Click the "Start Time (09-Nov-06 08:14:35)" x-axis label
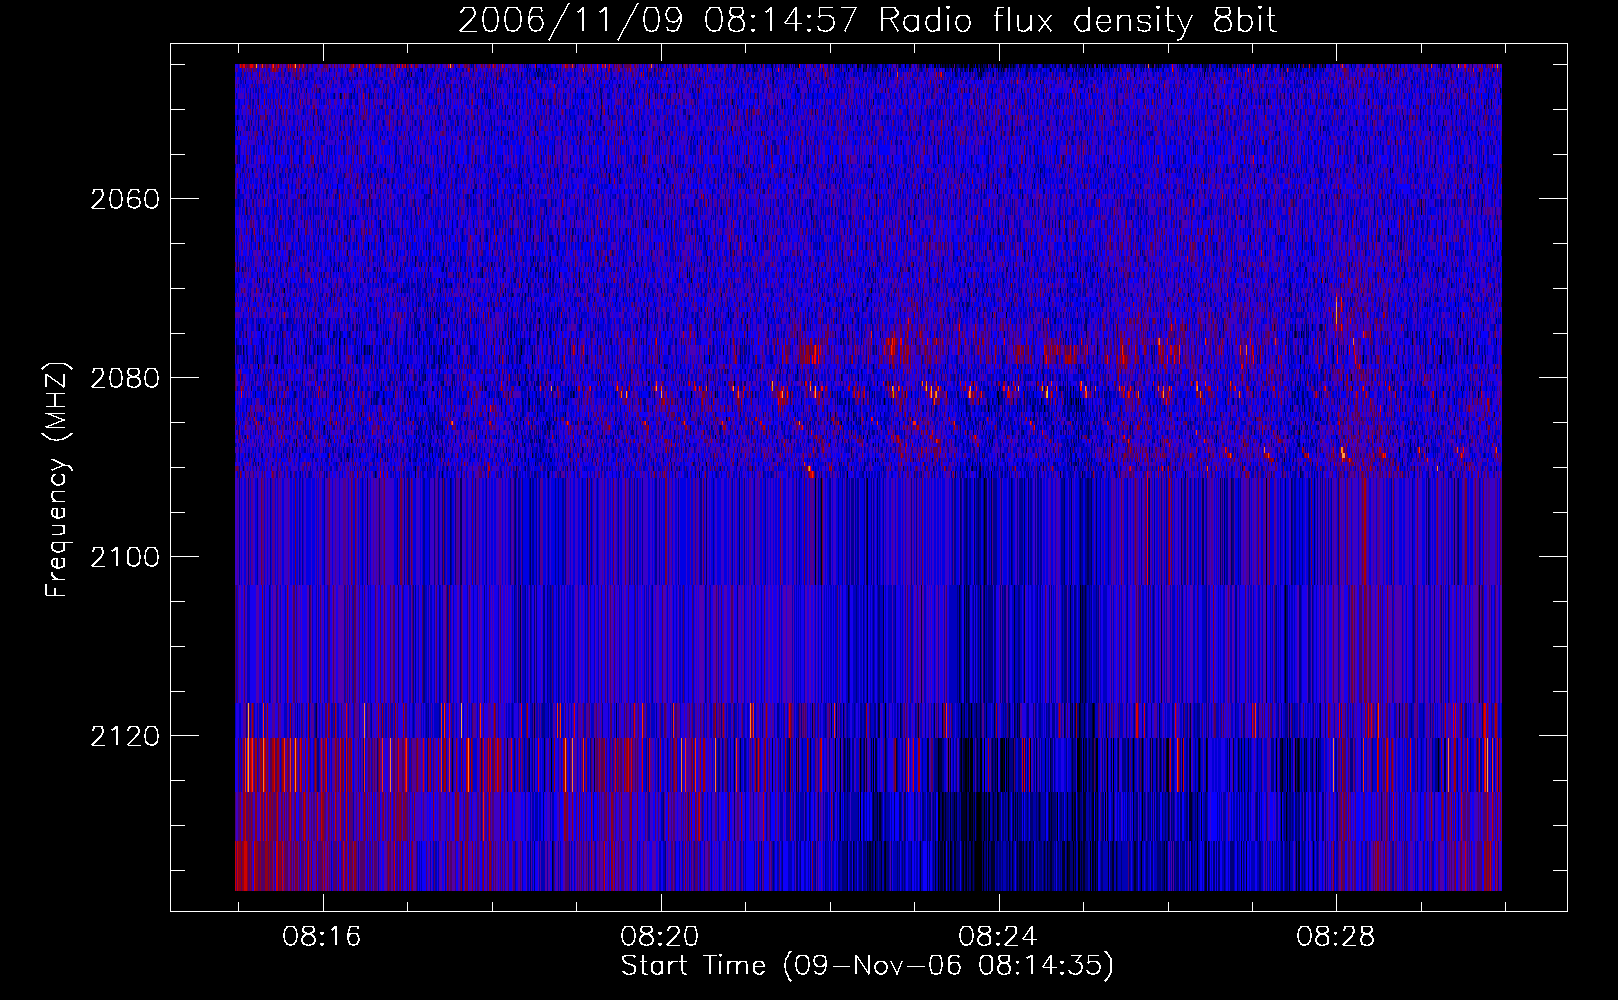1618x1000 pixels. [867, 966]
